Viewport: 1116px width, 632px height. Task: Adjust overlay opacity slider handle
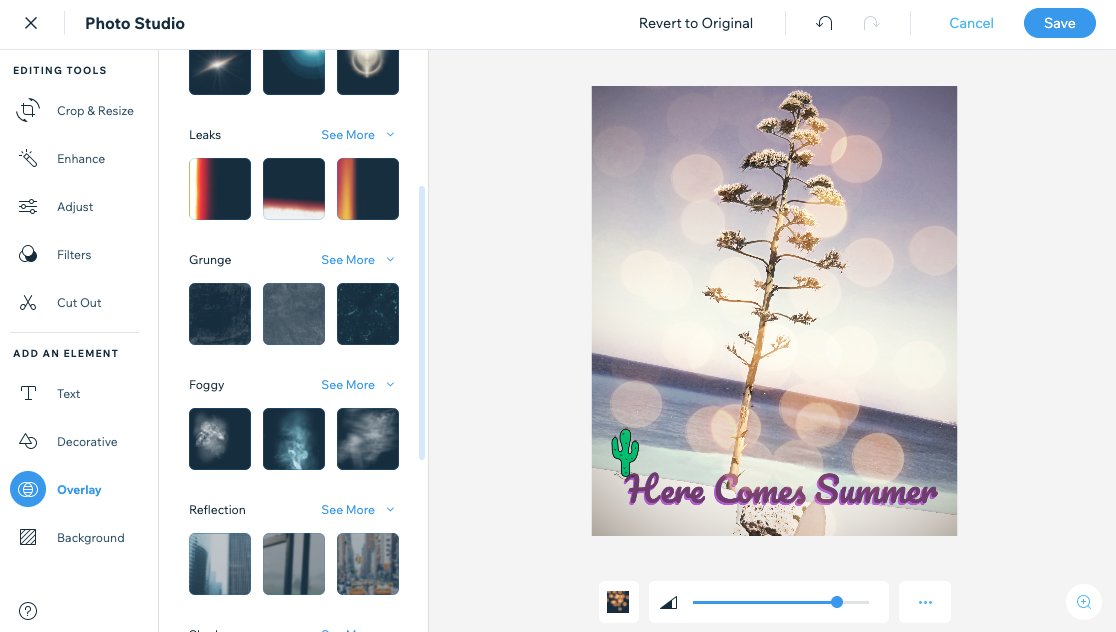click(837, 602)
